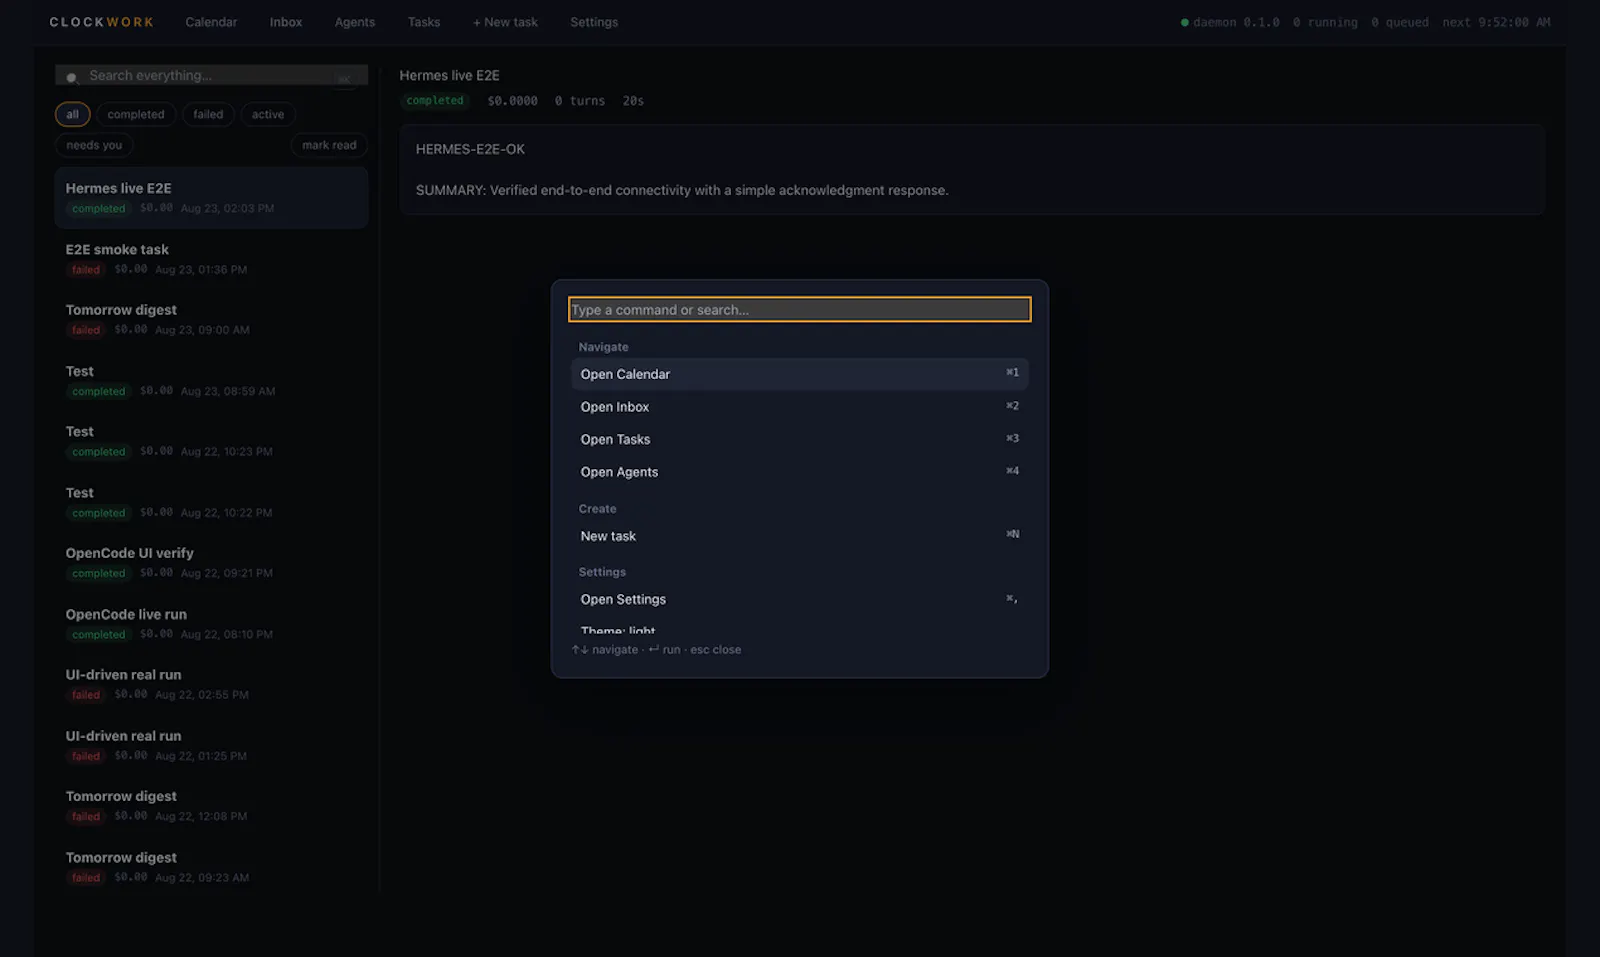Focus the command palette search input

(800, 310)
